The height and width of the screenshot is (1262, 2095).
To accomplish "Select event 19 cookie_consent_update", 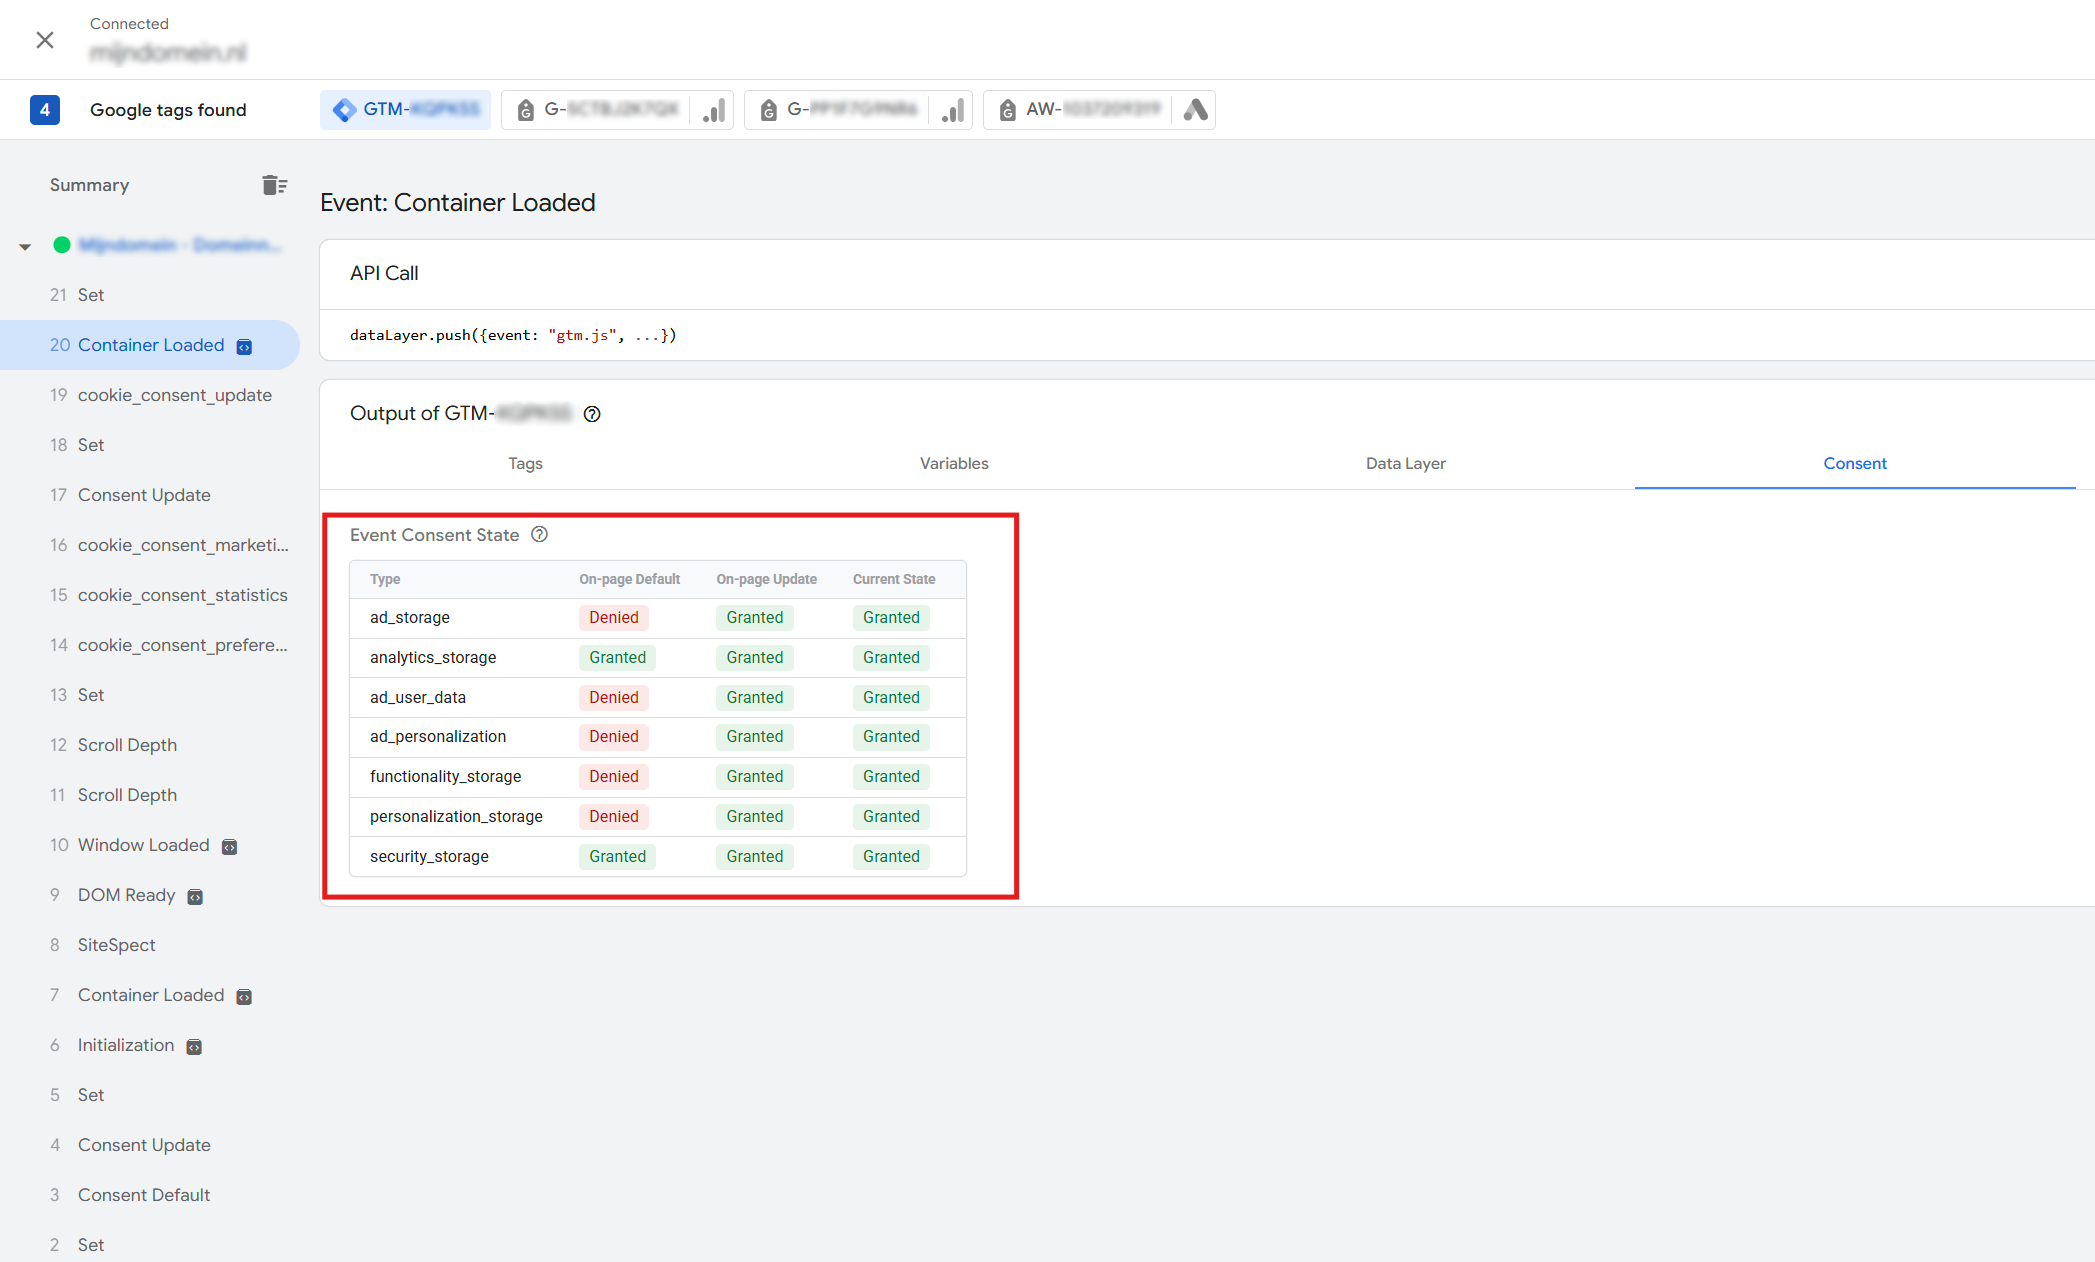I will pos(174,395).
